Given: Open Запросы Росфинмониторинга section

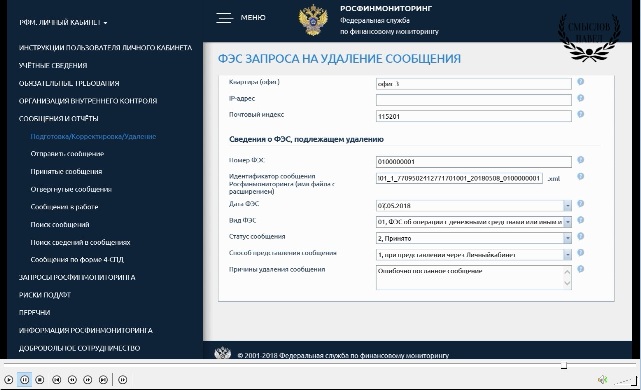Looking at the screenshot, I should coord(77,277).
